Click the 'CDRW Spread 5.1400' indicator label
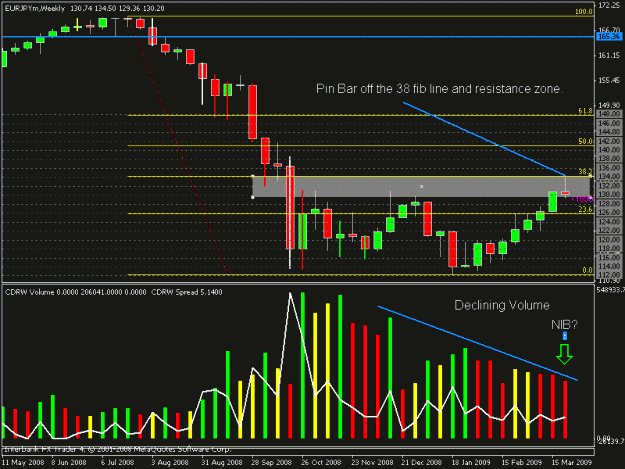Screen dimensions: 625x469 [x=187, y=292]
